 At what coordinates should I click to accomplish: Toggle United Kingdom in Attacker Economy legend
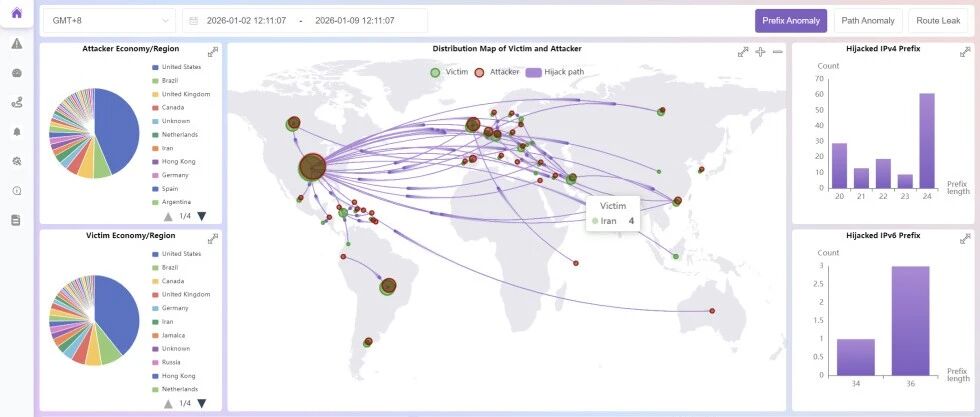181,94
